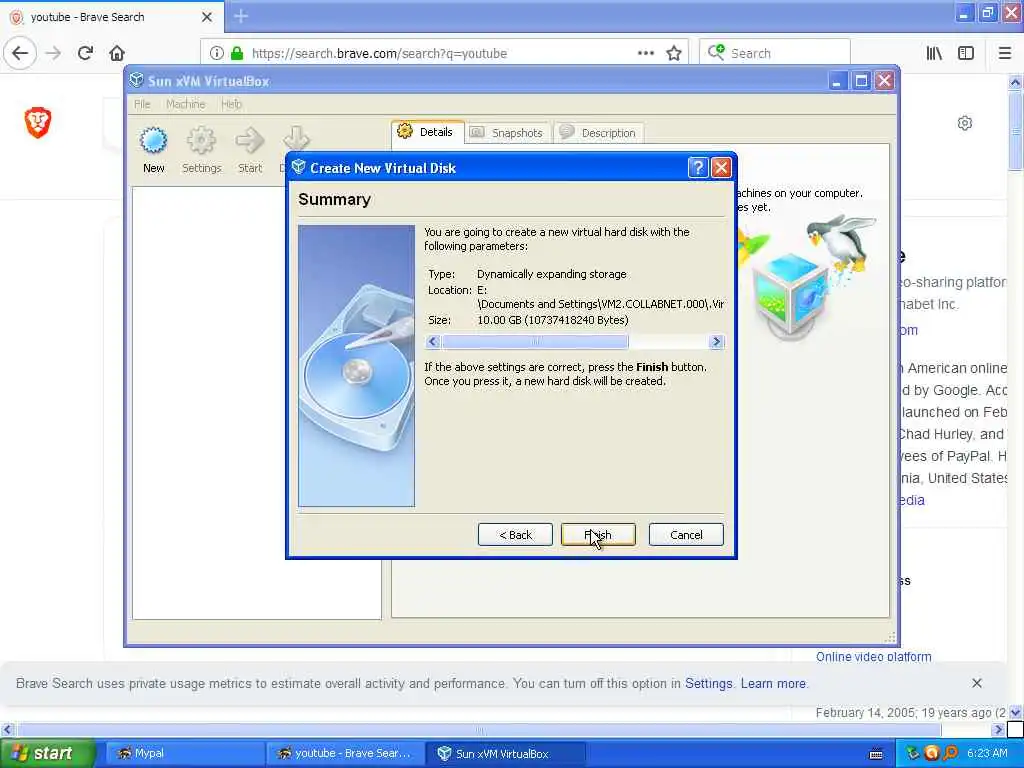Click the first system tray icon
This screenshot has width=1024, height=768.
(x=913, y=753)
